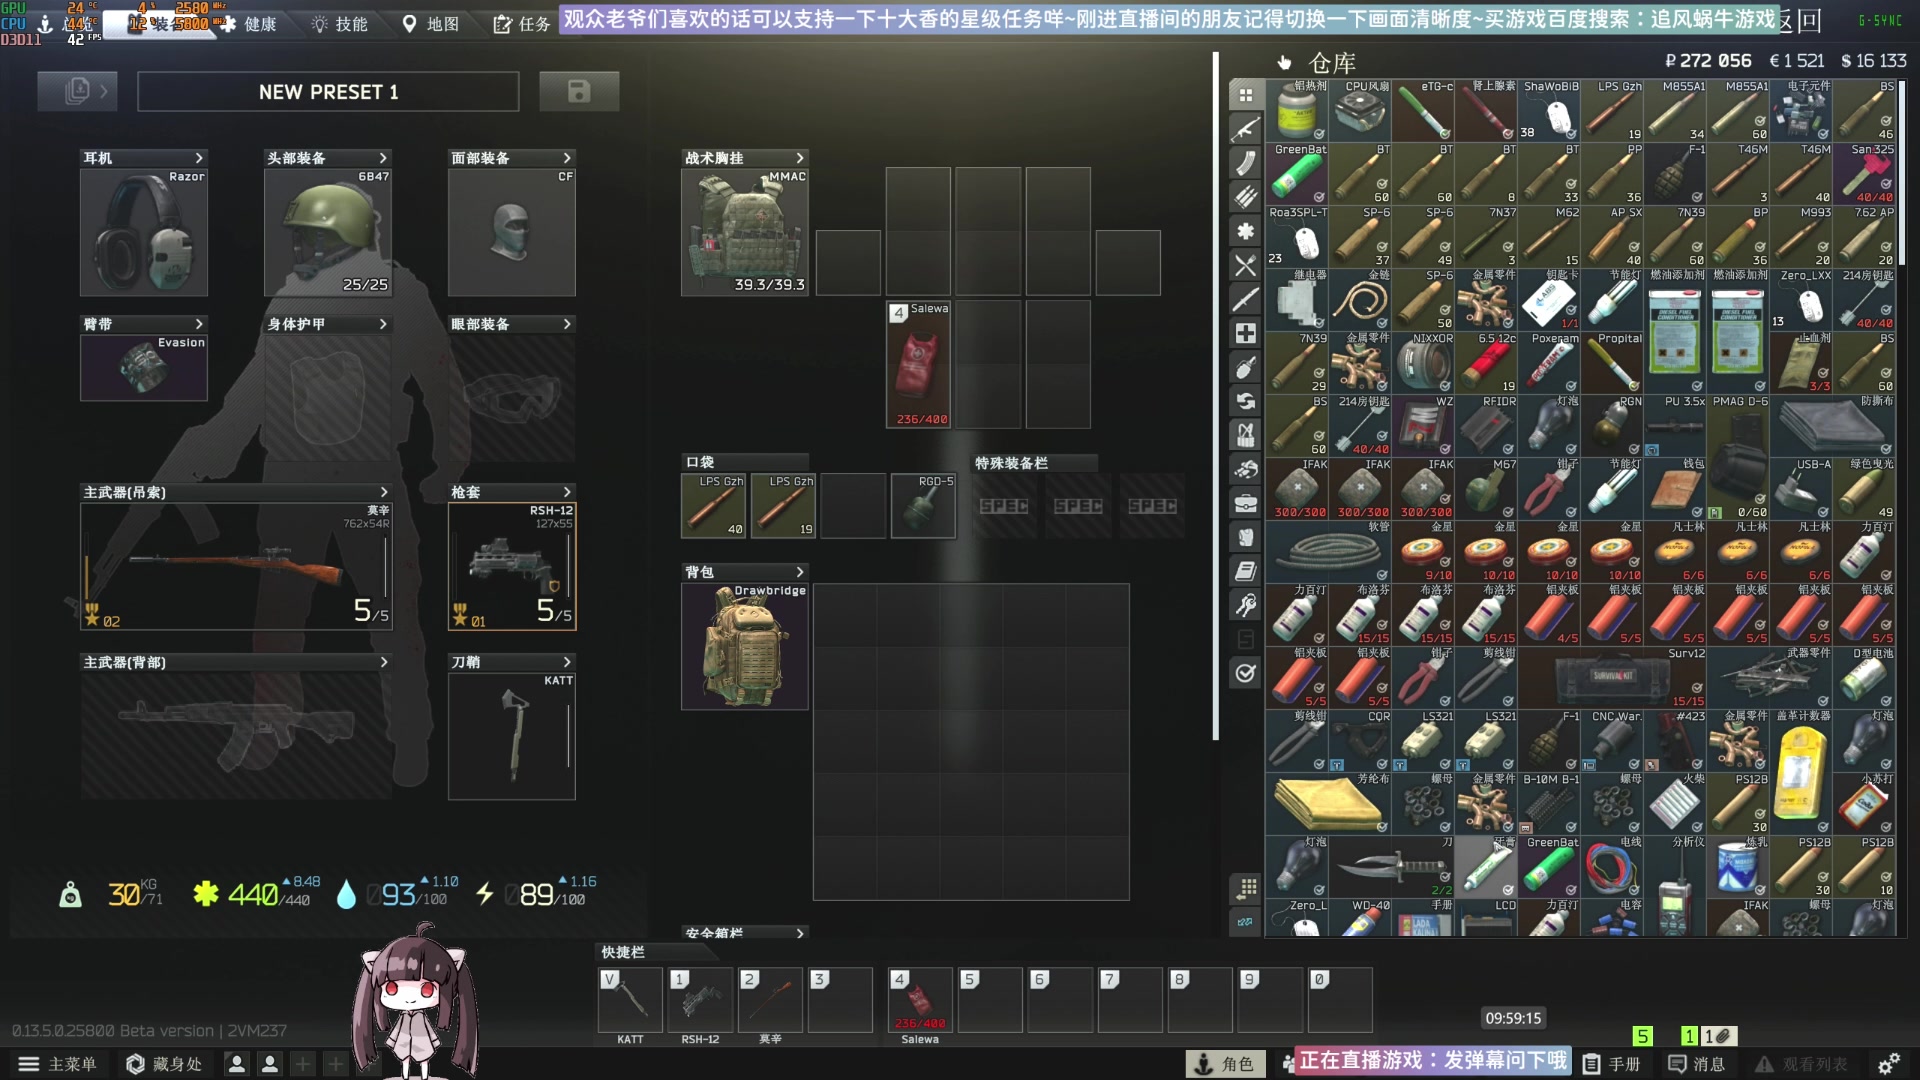Image resolution: width=1920 pixels, height=1080 pixels.
Task: Click the NEW PRESET 1 name field
Action: 328,92
